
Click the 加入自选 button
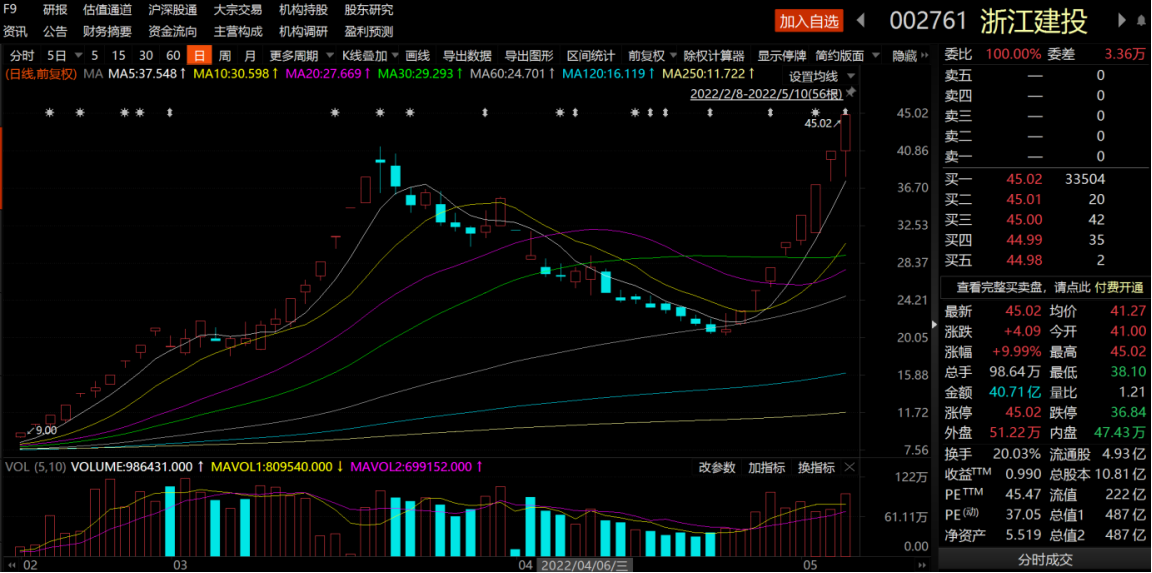(809, 21)
